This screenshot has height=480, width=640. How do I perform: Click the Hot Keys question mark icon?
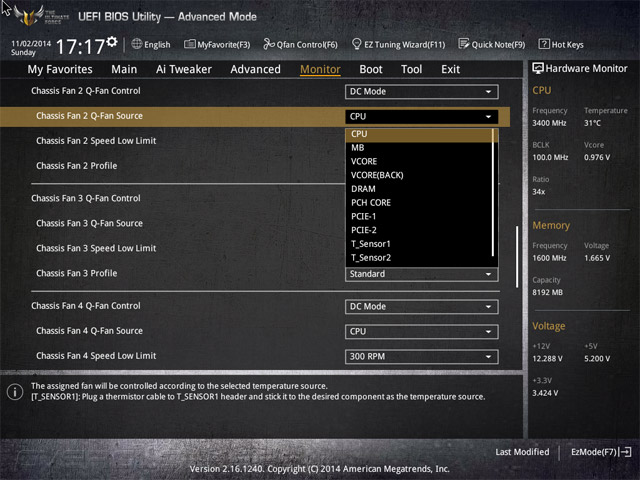(544, 44)
